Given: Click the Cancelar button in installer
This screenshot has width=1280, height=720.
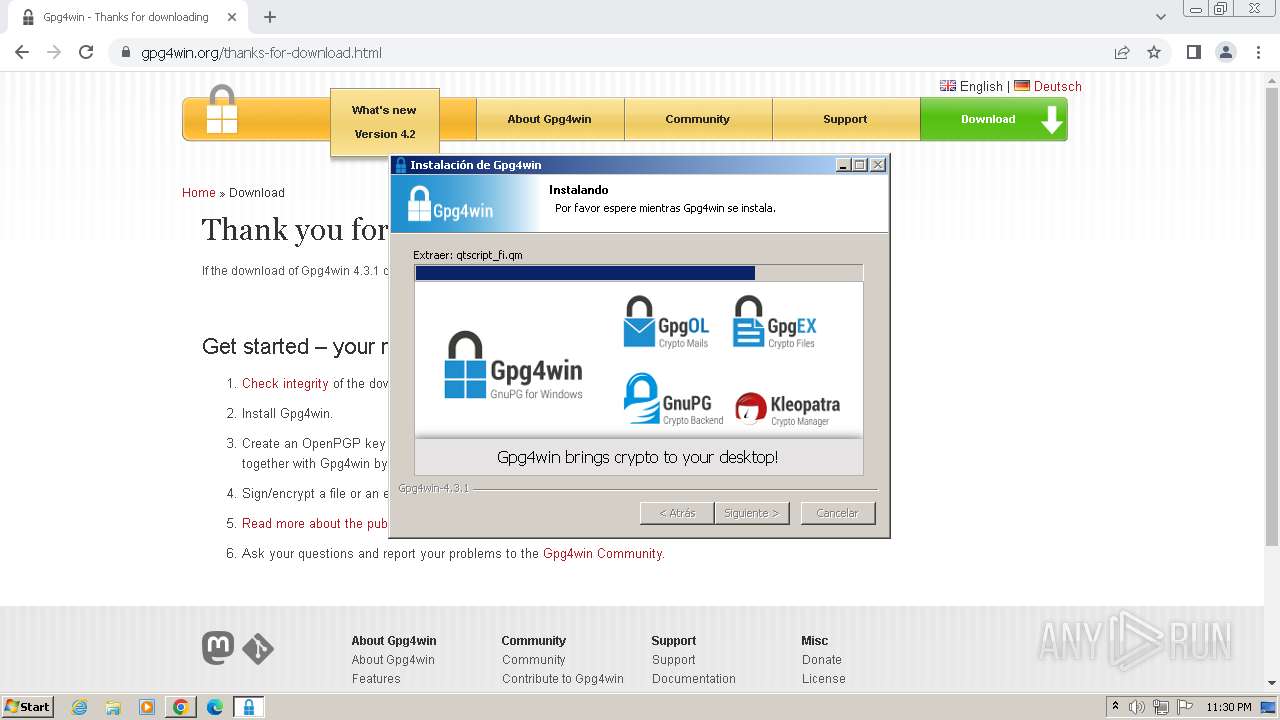Looking at the screenshot, I should point(837,513).
